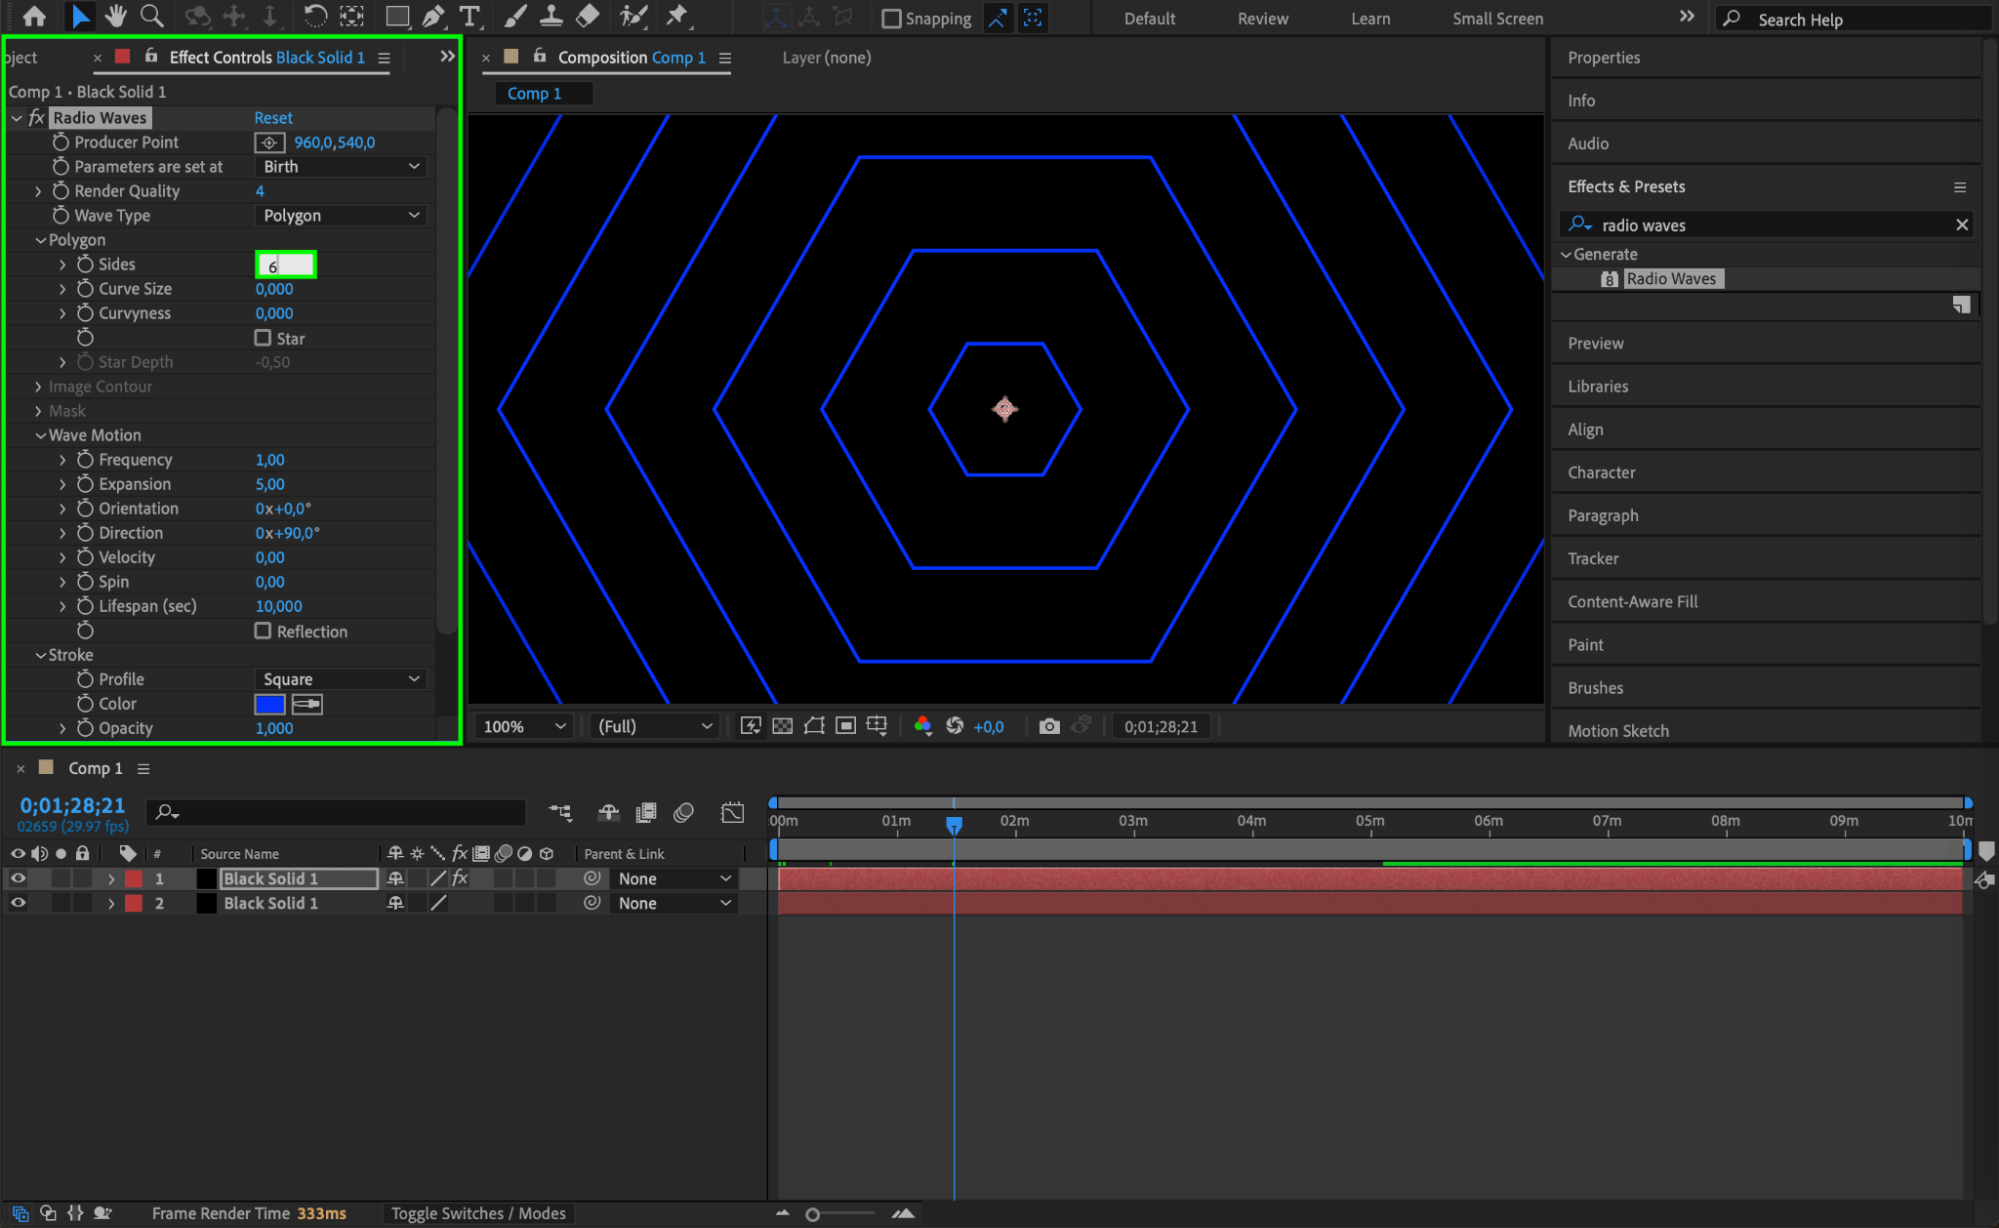Viewport: 1999px width, 1228px height.
Task: Collapse the Wave Motion group
Action: 41,435
